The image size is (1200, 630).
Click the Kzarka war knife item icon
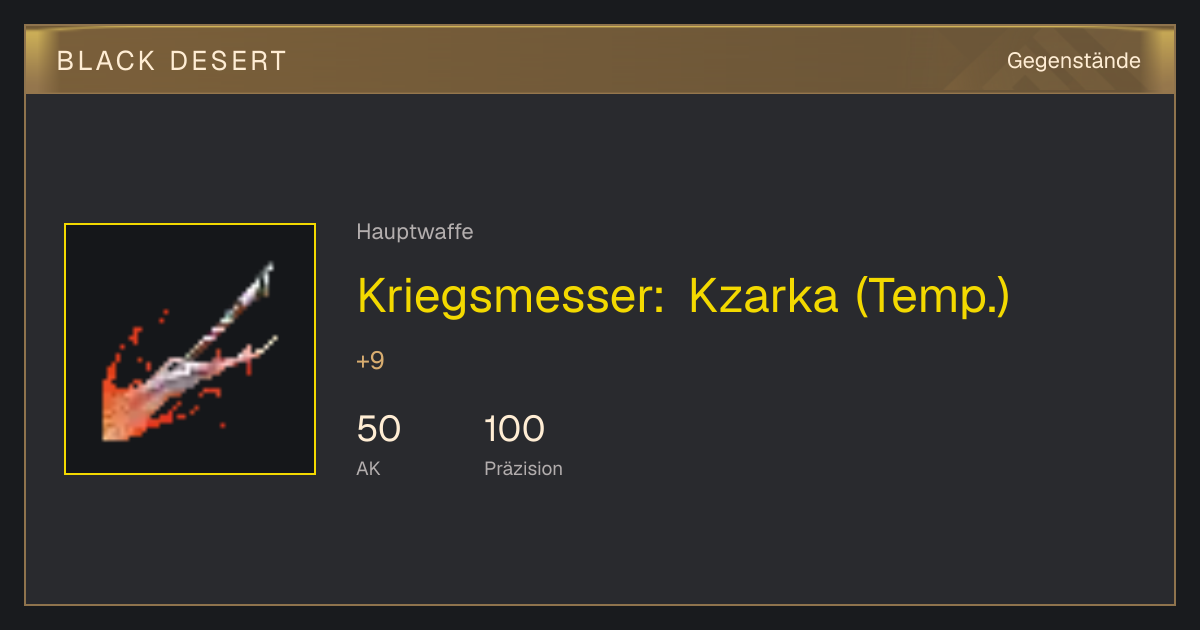tap(190, 349)
